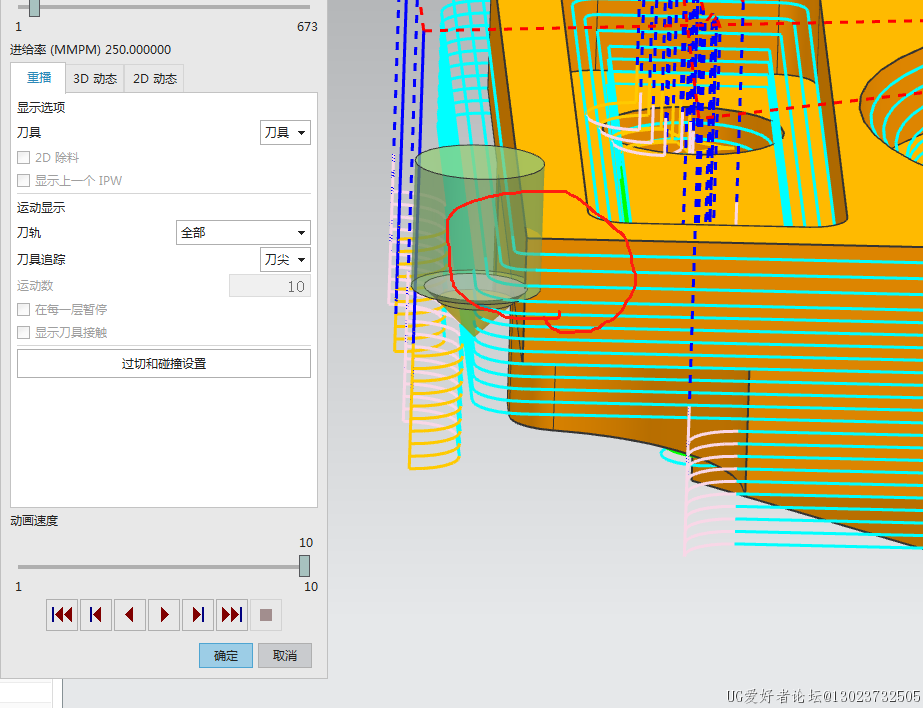Check the 显示上一个 IPW option
Screen dimensions: 923x708
coord(24,181)
